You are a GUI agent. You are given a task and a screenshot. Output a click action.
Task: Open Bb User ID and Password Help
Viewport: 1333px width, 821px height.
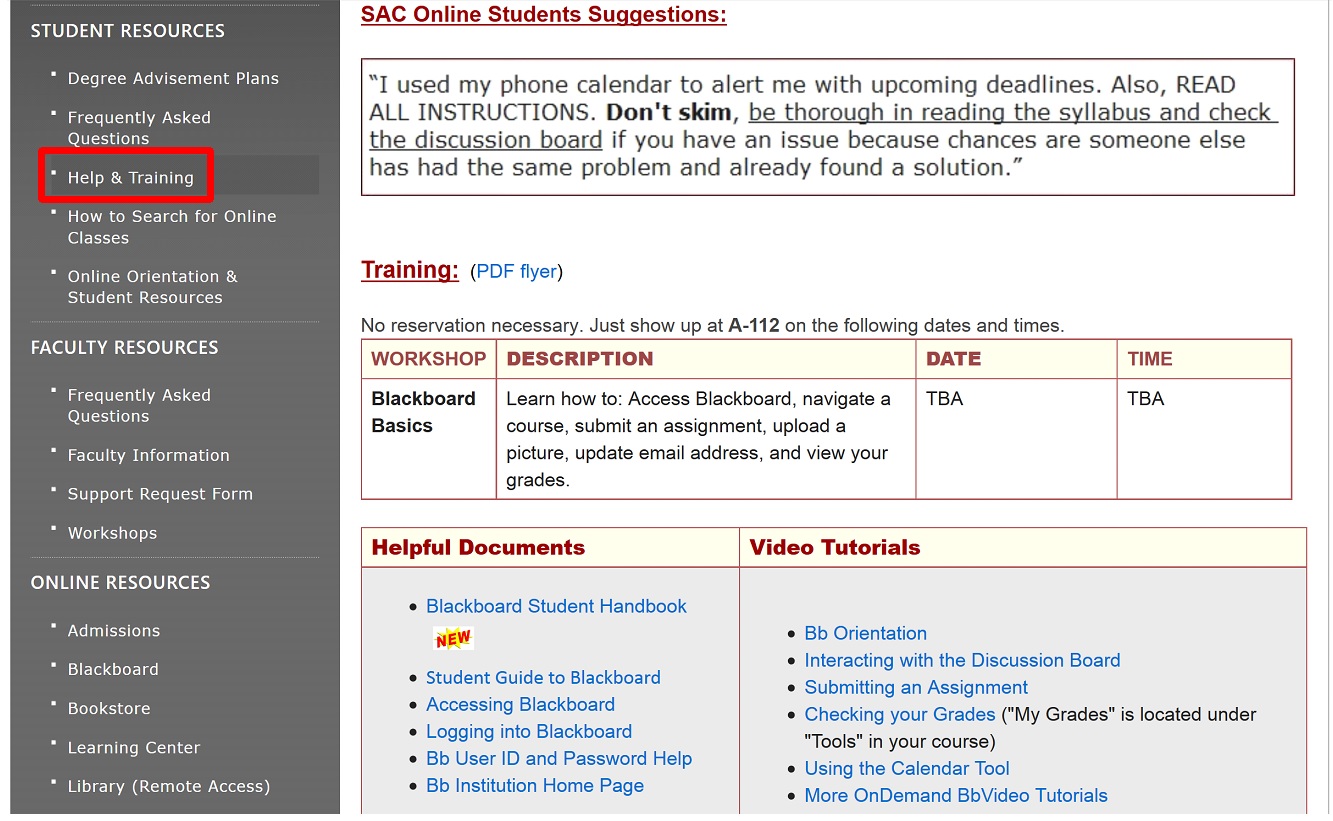pyautogui.click(x=559, y=758)
